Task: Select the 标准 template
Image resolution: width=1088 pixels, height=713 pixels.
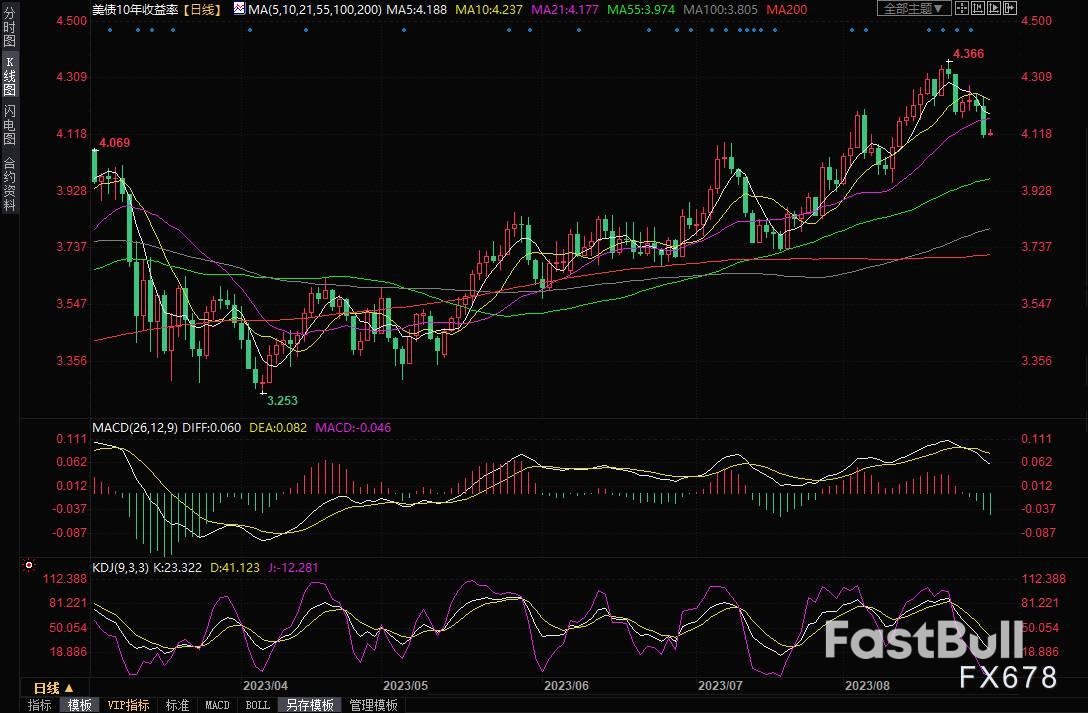Action: coord(177,705)
